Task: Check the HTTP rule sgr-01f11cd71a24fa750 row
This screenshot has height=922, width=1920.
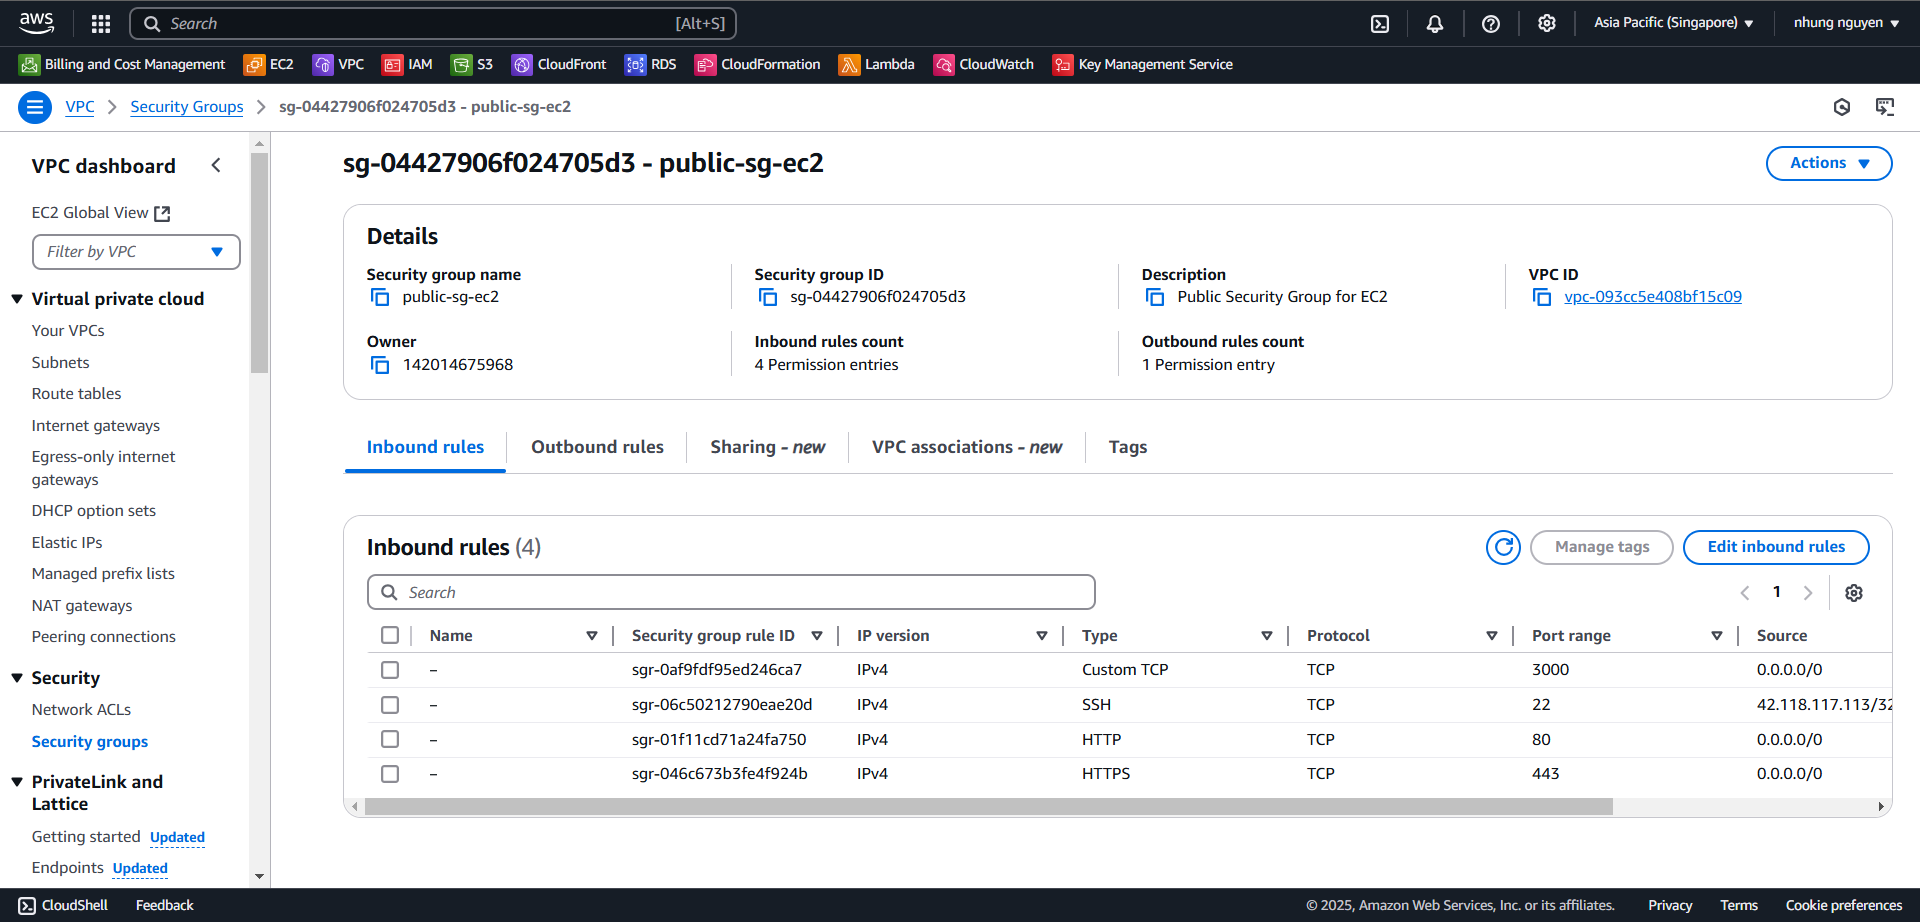Action: tap(390, 739)
